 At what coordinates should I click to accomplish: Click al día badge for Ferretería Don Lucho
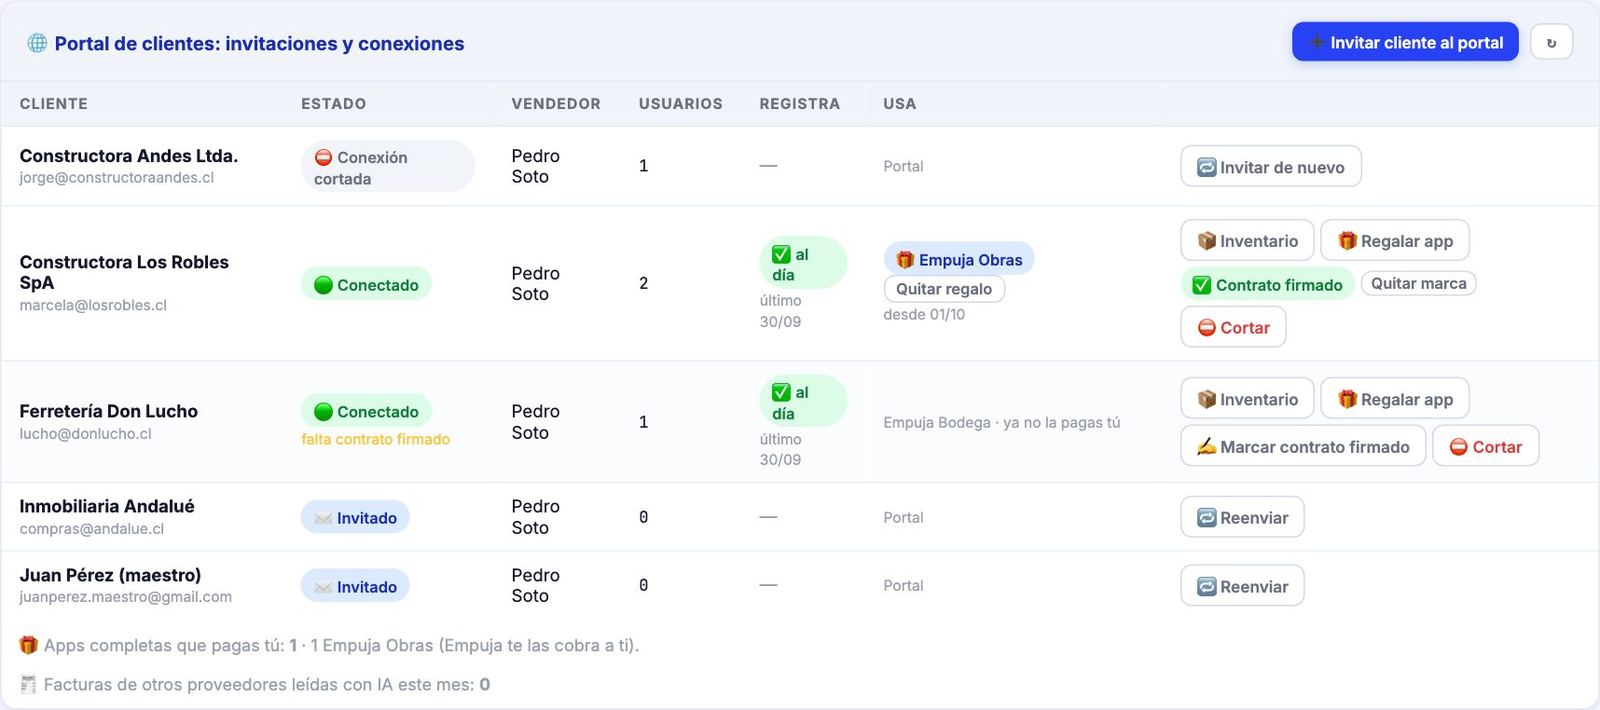(x=803, y=402)
